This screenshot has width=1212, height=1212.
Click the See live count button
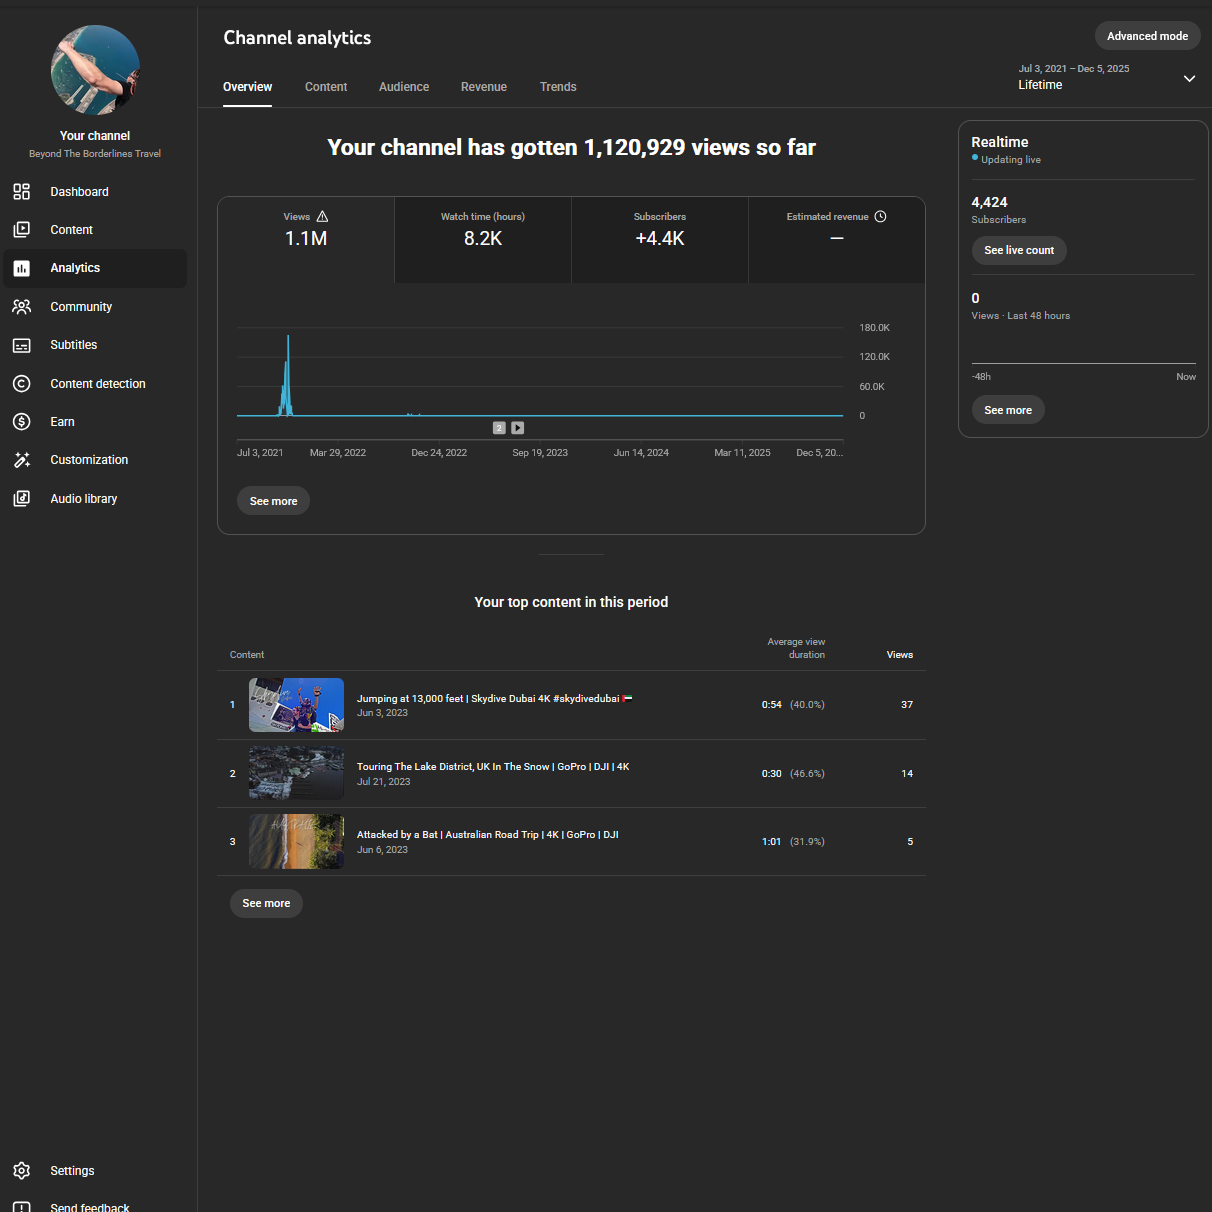(1018, 251)
